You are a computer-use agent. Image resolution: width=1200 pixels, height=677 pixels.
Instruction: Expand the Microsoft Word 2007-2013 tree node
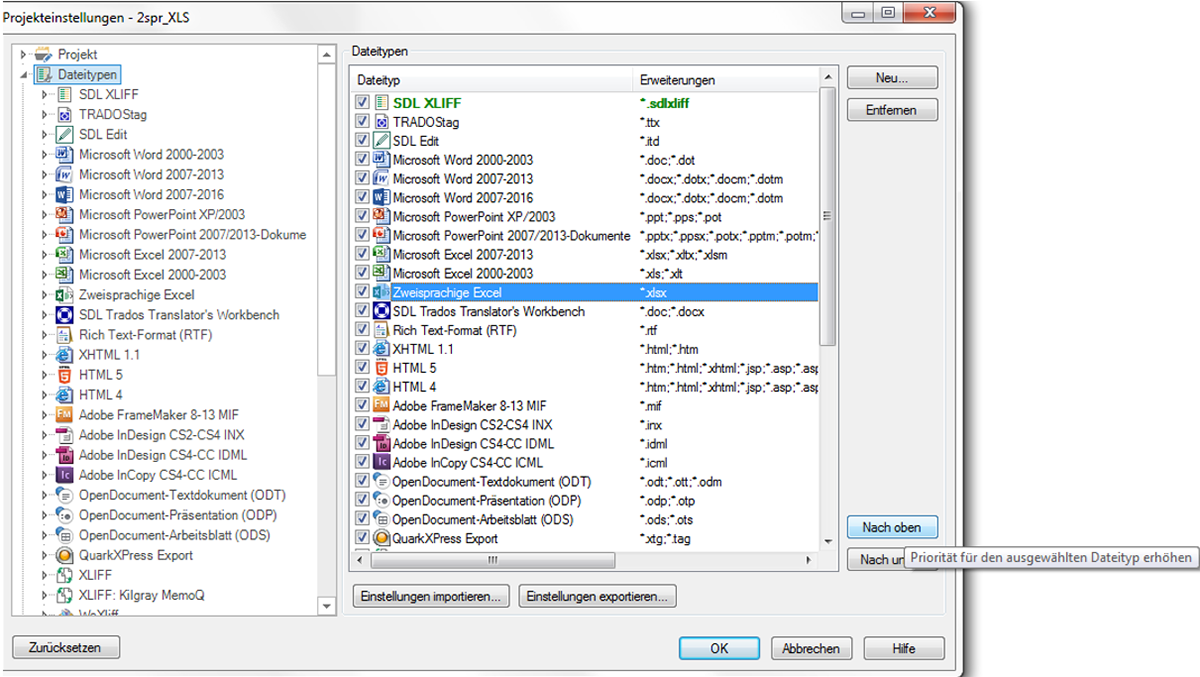[45, 174]
